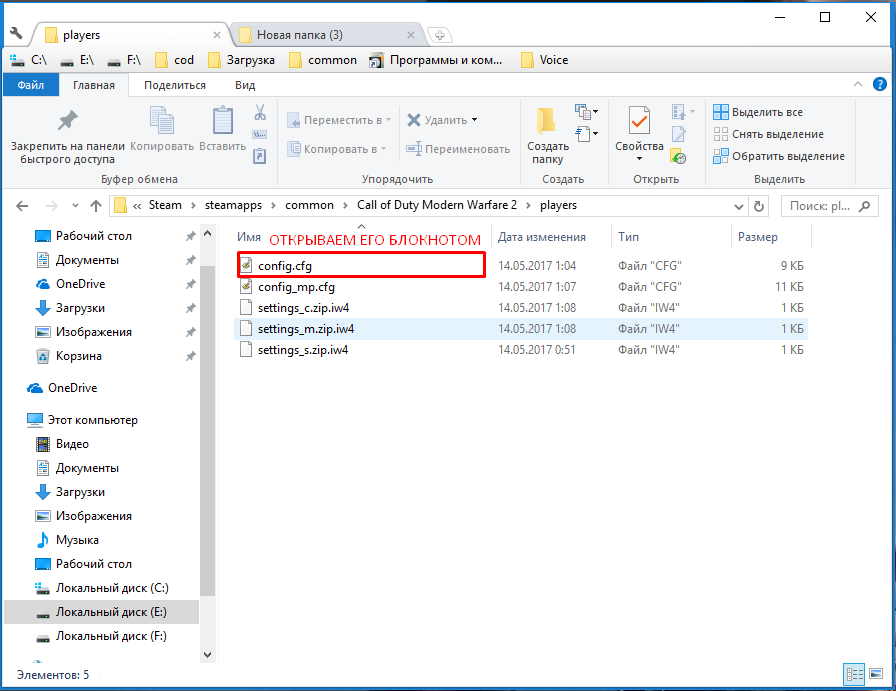Go up one folder level
Screen dimensions: 896x691
tap(96, 206)
